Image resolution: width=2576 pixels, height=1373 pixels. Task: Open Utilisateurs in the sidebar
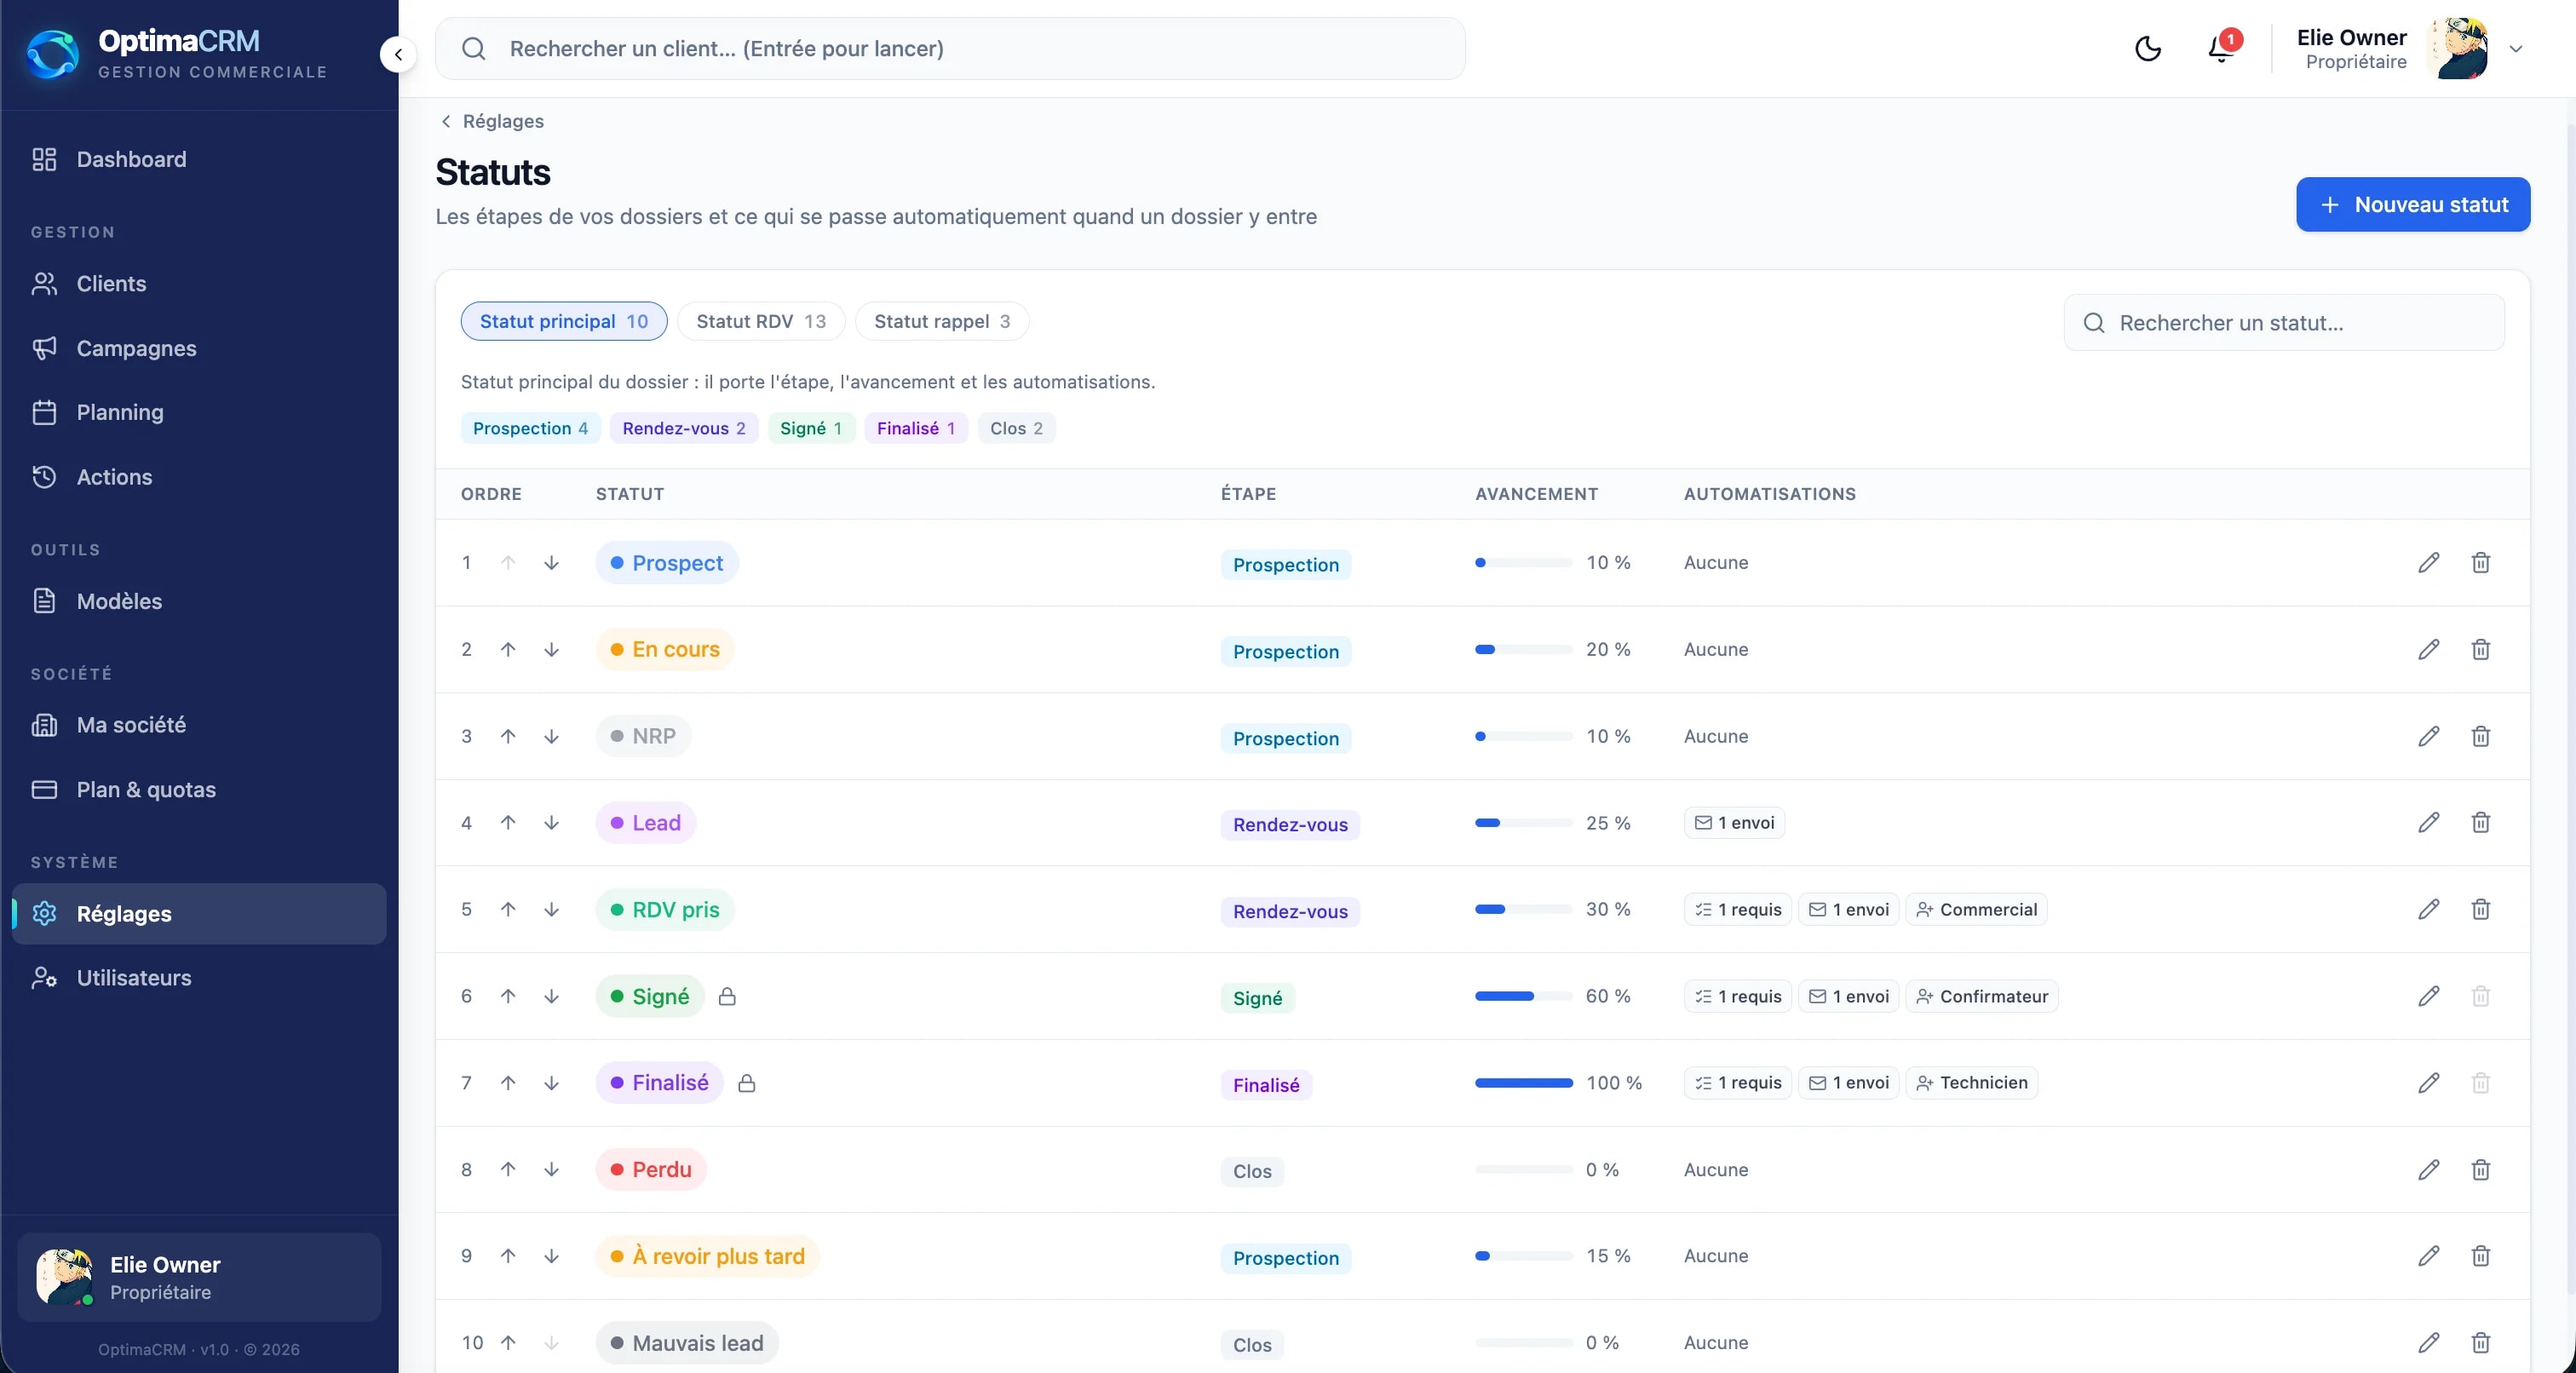199,977
